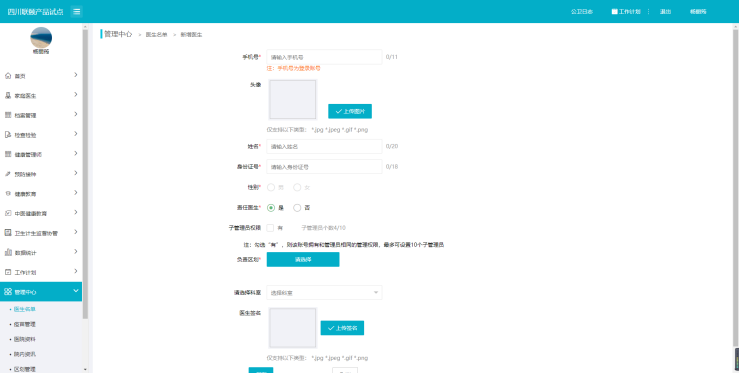Expand the 首页 sidebar chevron
The image size is (740, 374).
click(76, 75)
